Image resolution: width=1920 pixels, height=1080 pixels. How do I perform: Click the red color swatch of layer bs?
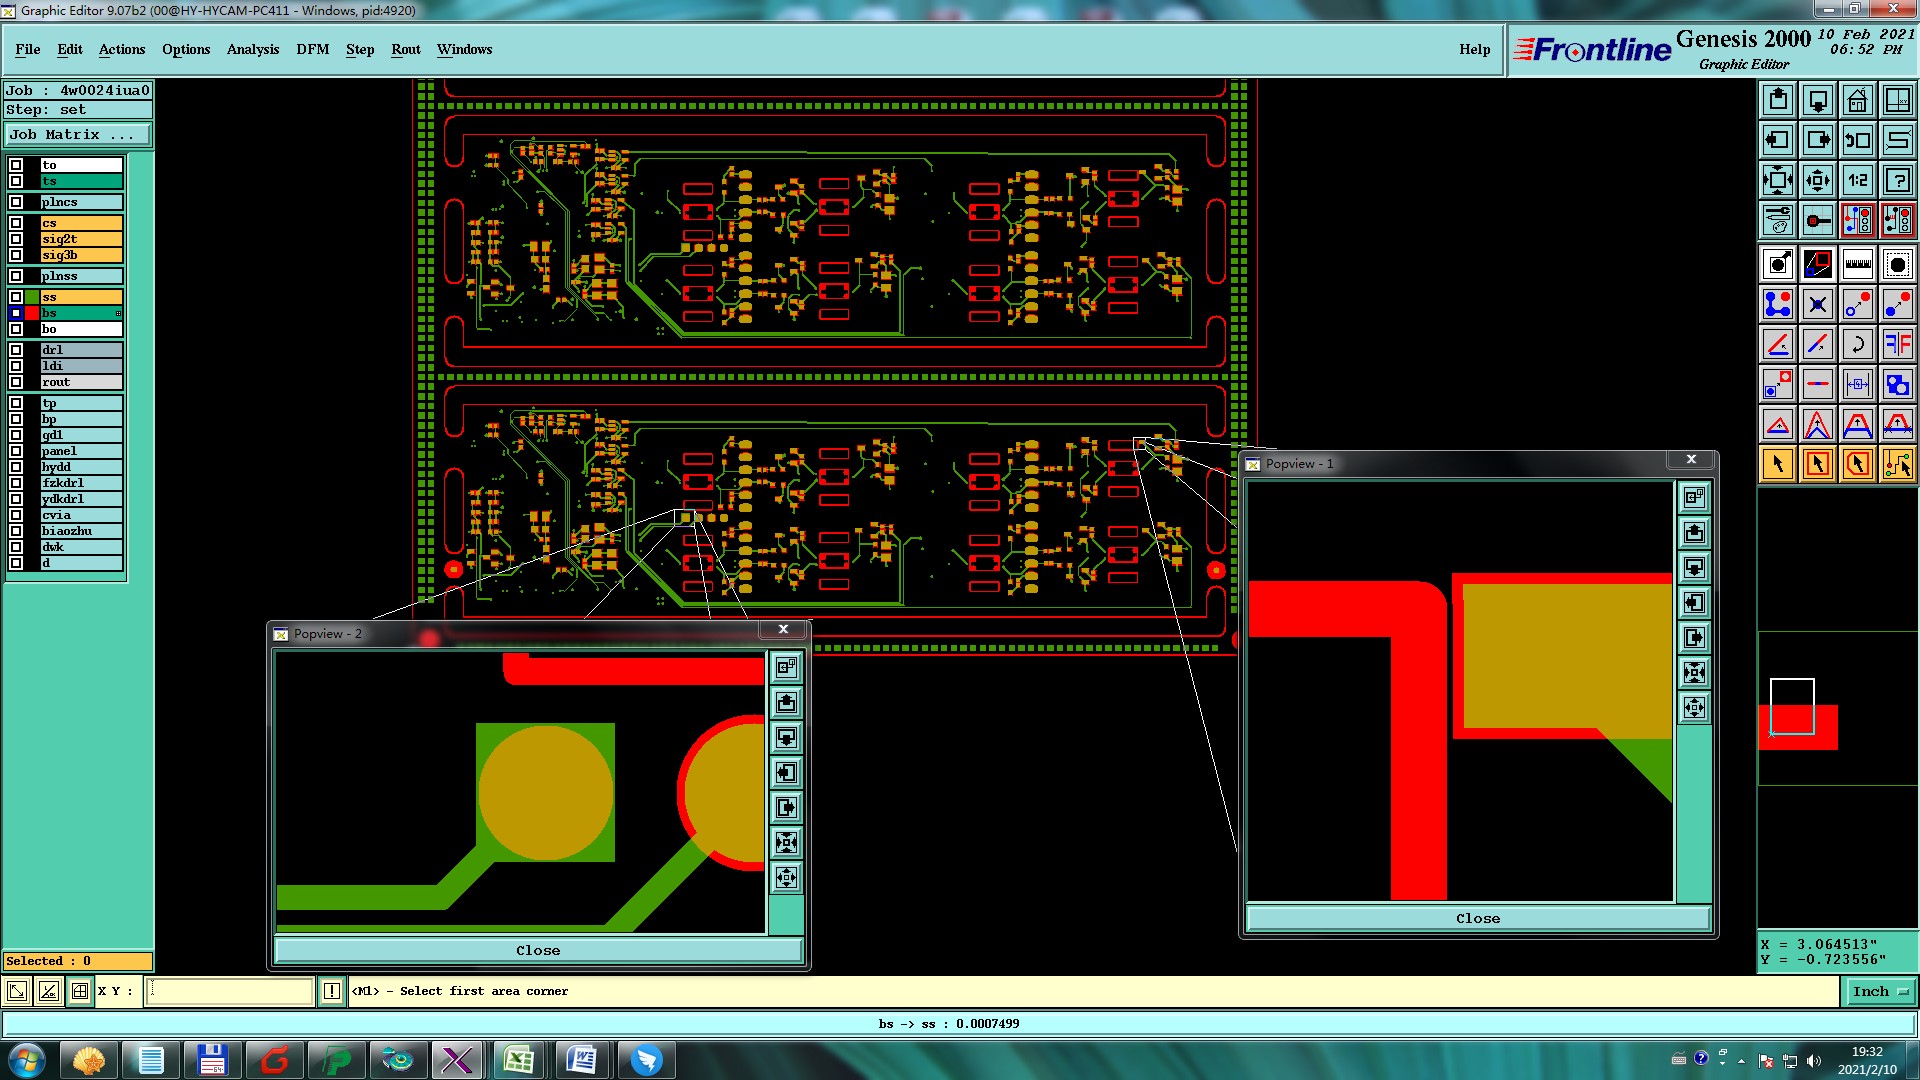click(x=32, y=313)
